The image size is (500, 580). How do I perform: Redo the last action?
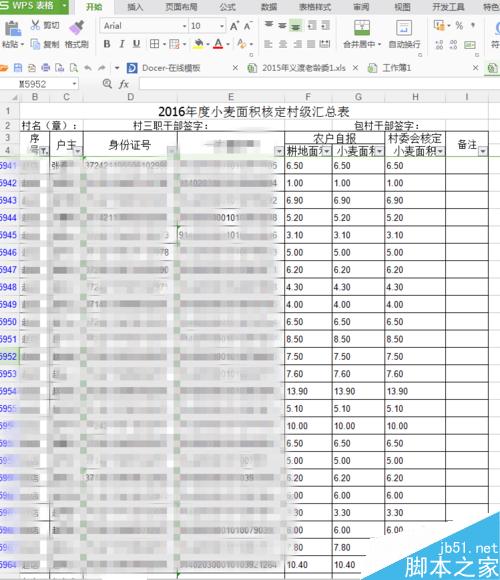point(102,68)
